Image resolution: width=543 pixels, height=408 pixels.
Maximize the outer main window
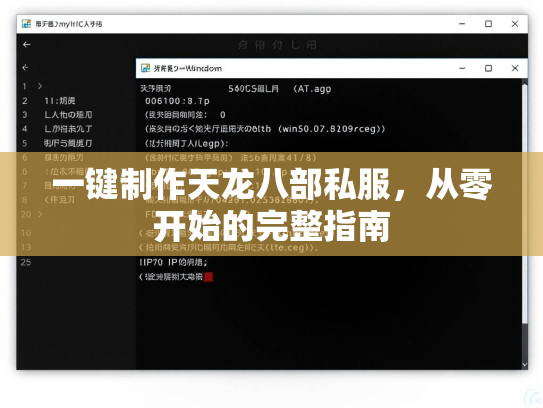[488, 24]
